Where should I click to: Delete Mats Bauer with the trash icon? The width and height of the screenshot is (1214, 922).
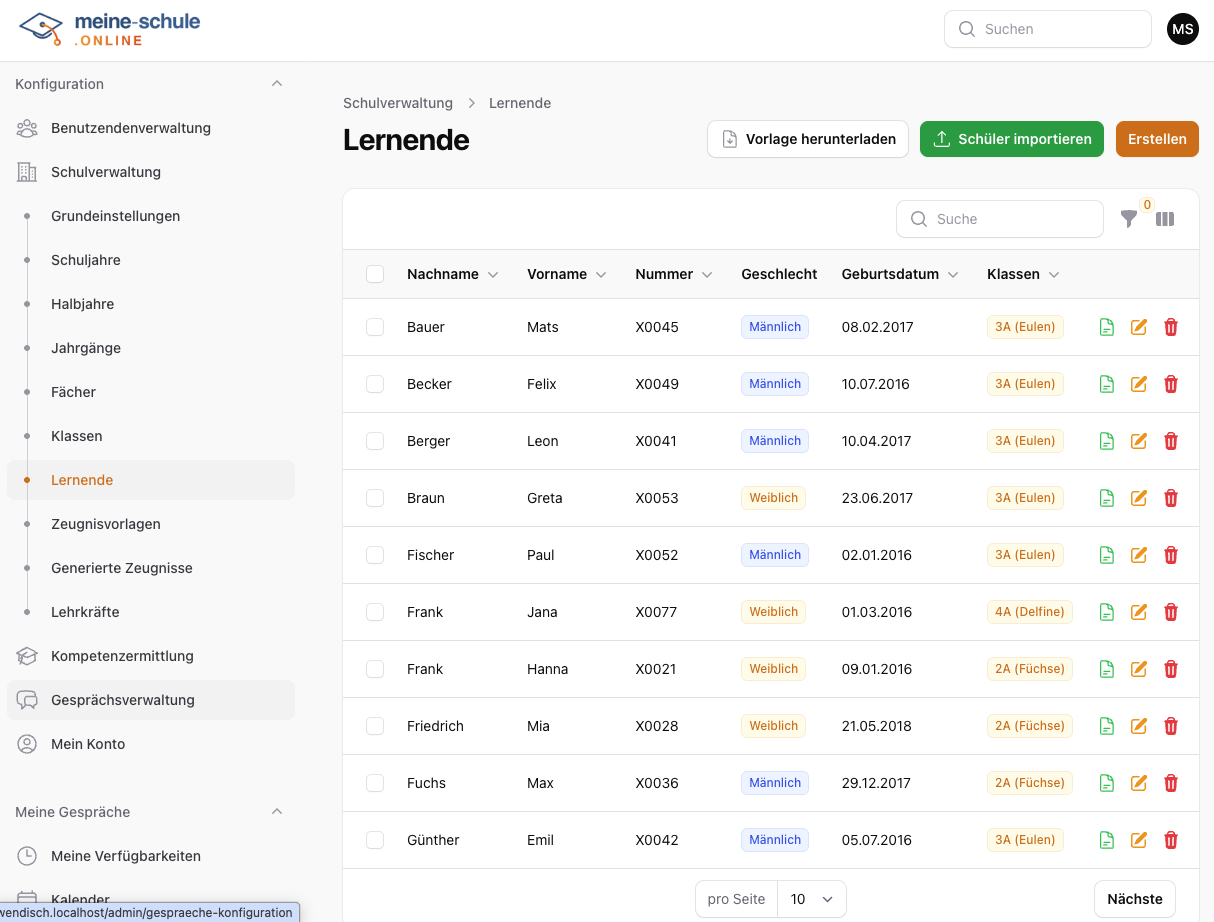coord(1171,327)
